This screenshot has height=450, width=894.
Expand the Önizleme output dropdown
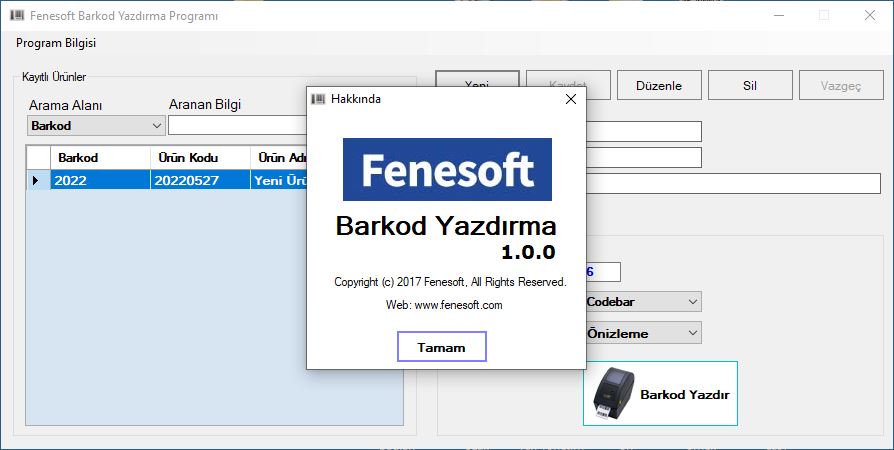point(643,333)
